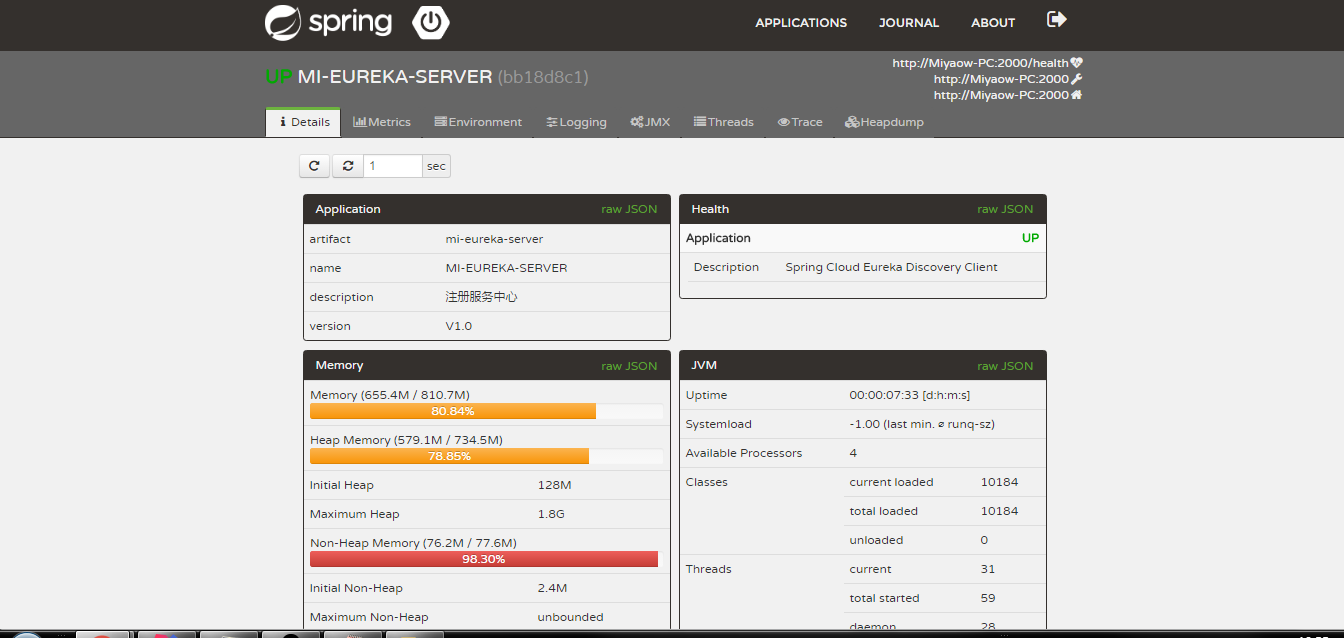
Task: Click Maximum Heap value 1.8G
Action: click(x=551, y=514)
